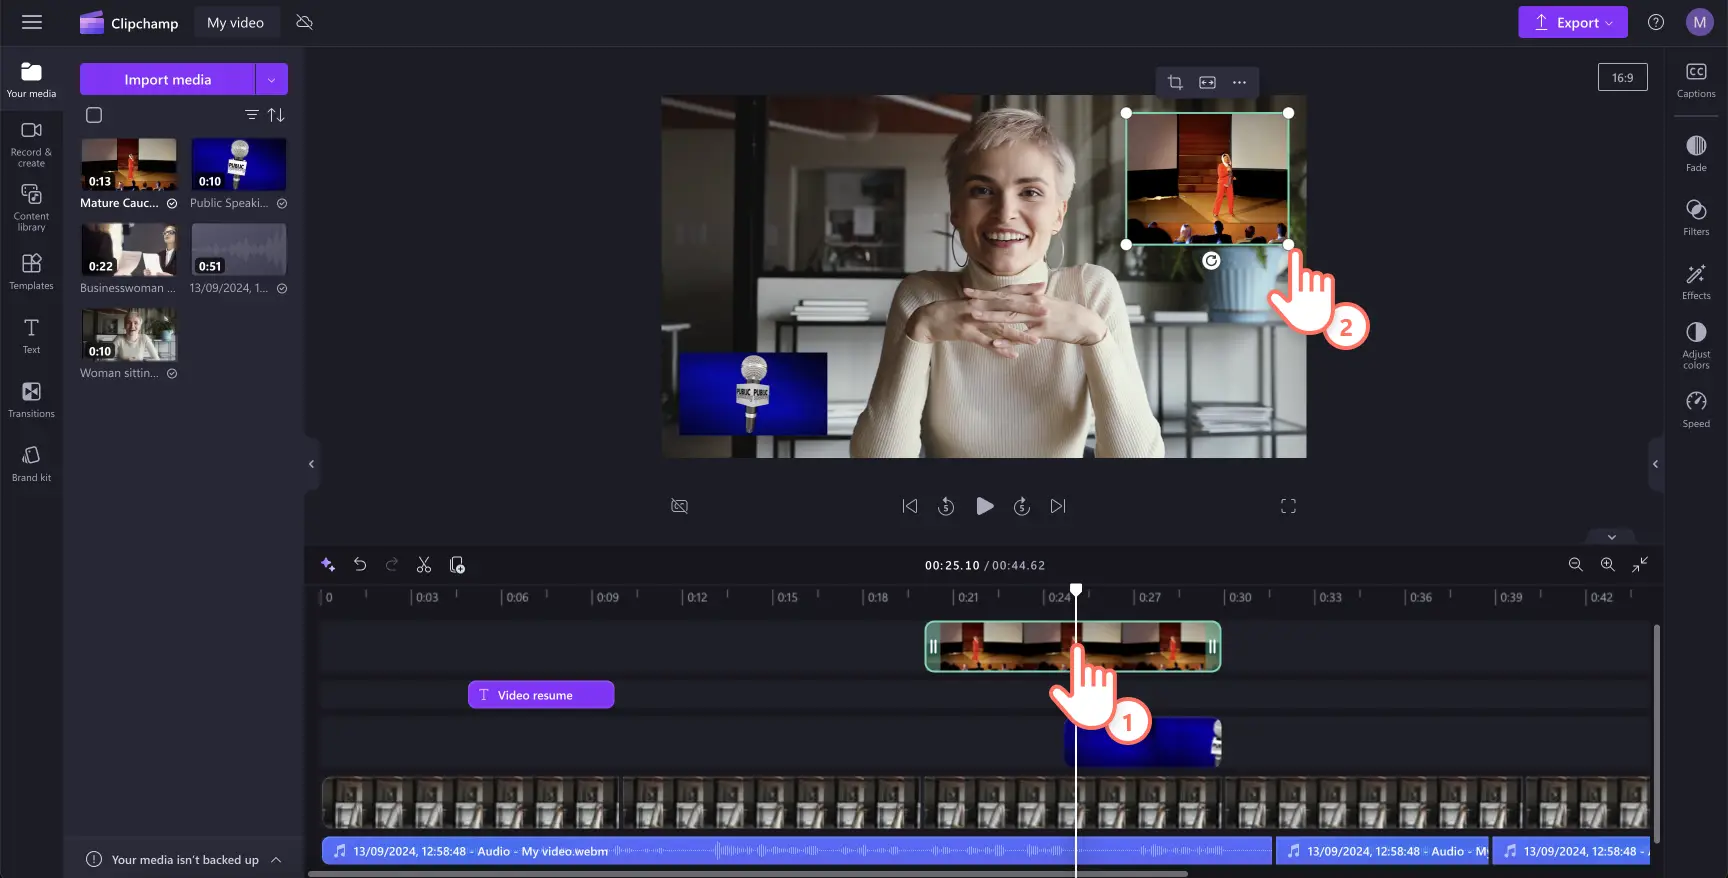Viewport: 1728px width, 878px height.
Task: Open the 16:9 aspect ratio selector
Action: [1622, 77]
